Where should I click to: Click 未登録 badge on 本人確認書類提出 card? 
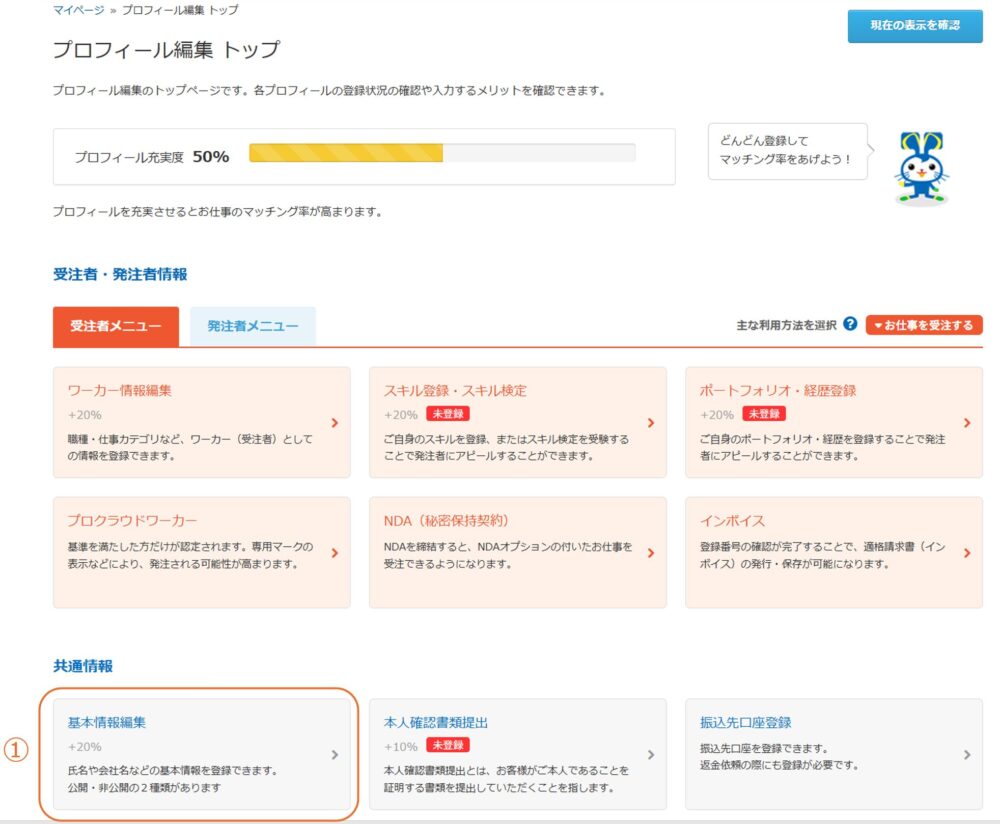pos(448,745)
